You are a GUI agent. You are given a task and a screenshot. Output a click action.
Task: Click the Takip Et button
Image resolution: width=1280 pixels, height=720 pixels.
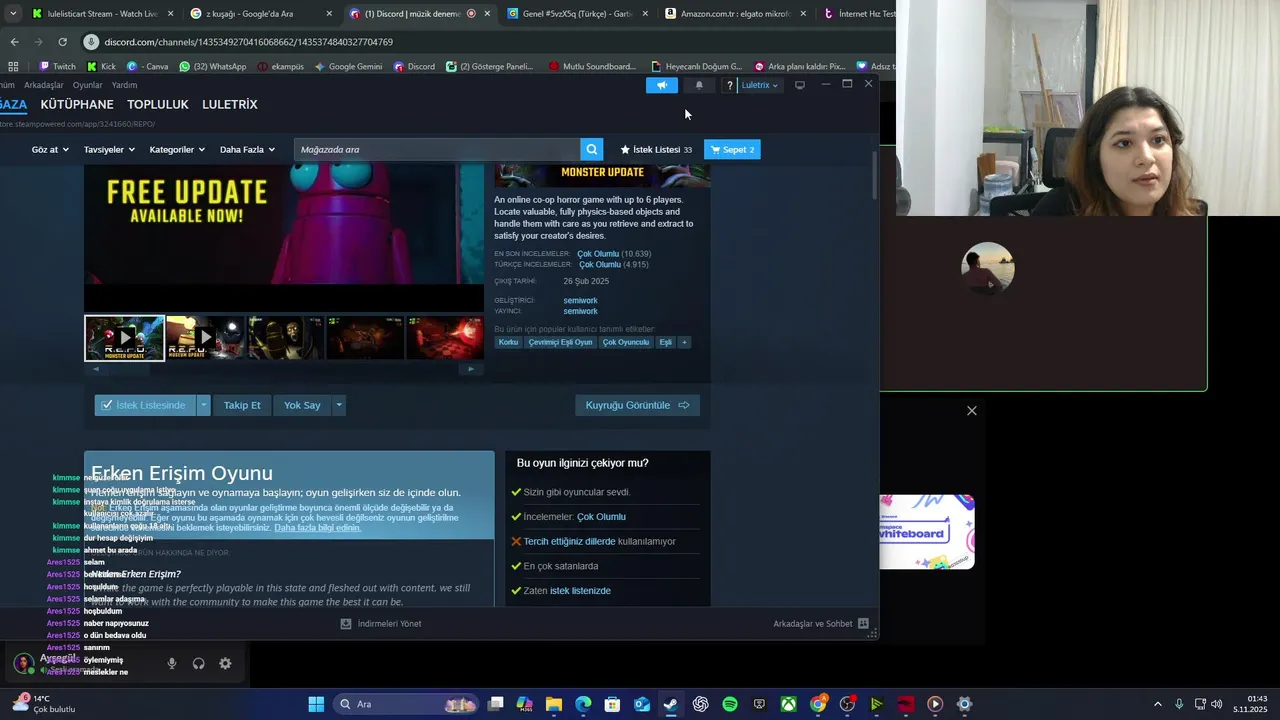(242, 405)
